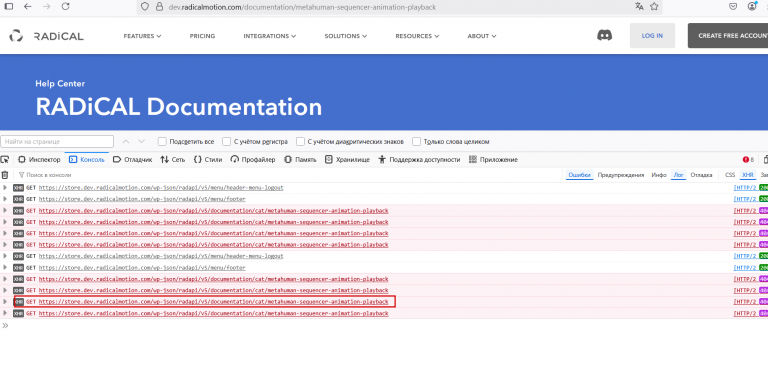Go back to the previous page
768x392 pixels.
(x=27, y=7)
